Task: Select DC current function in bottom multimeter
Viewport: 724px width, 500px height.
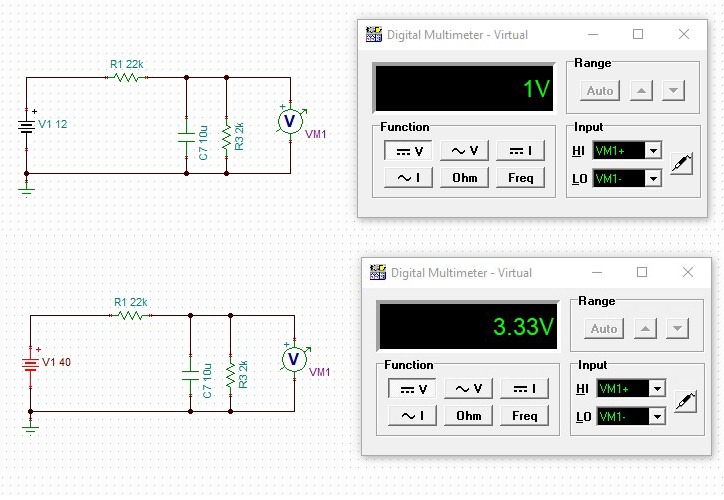Action: point(525,389)
